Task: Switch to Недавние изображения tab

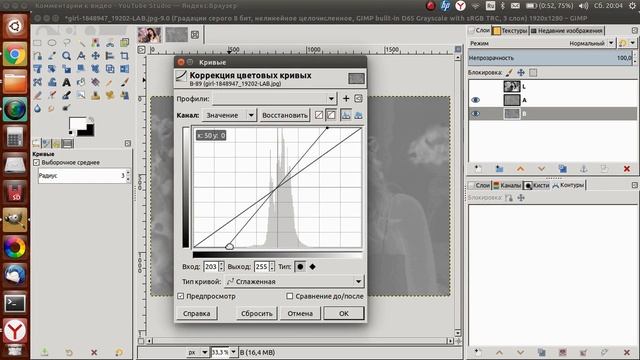Action: (567, 31)
